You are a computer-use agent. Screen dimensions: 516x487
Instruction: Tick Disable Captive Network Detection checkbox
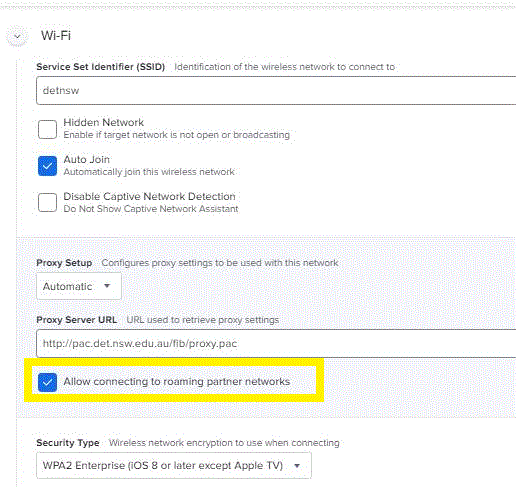[47, 202]
